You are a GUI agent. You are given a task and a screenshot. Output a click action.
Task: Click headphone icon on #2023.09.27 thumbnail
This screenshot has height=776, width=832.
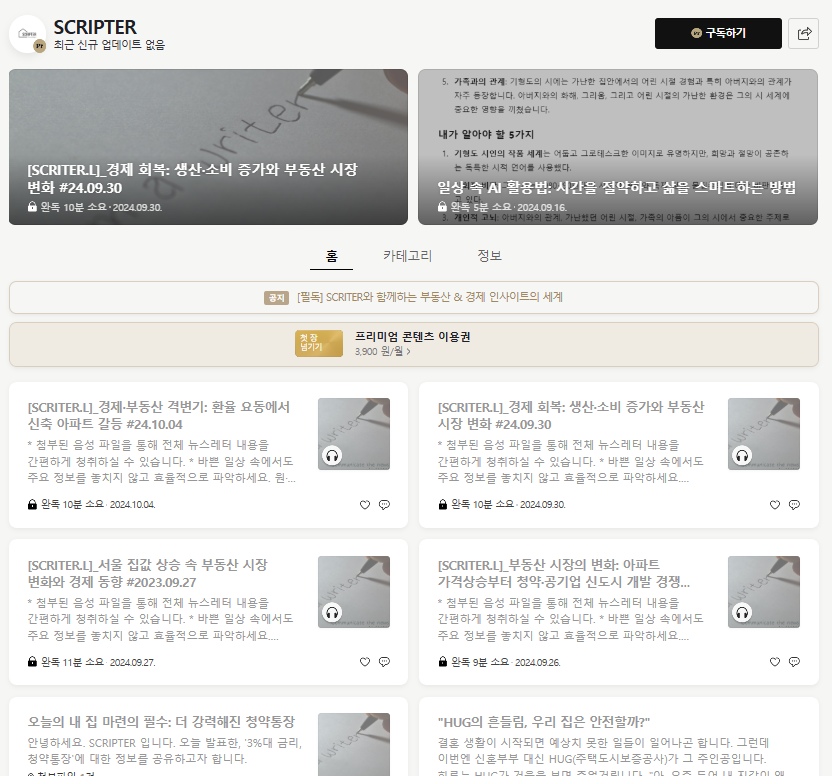(332, 613)
